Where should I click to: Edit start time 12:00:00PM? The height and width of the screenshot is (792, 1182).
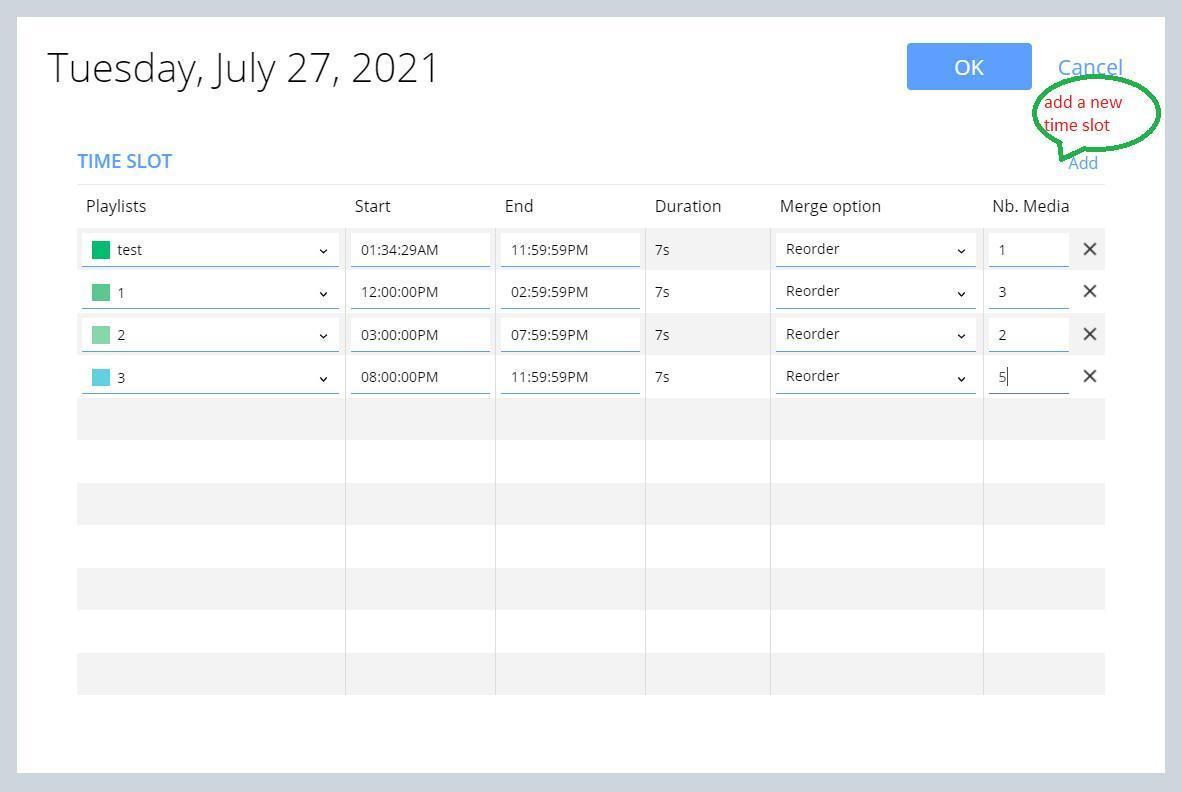click(420, 292)
